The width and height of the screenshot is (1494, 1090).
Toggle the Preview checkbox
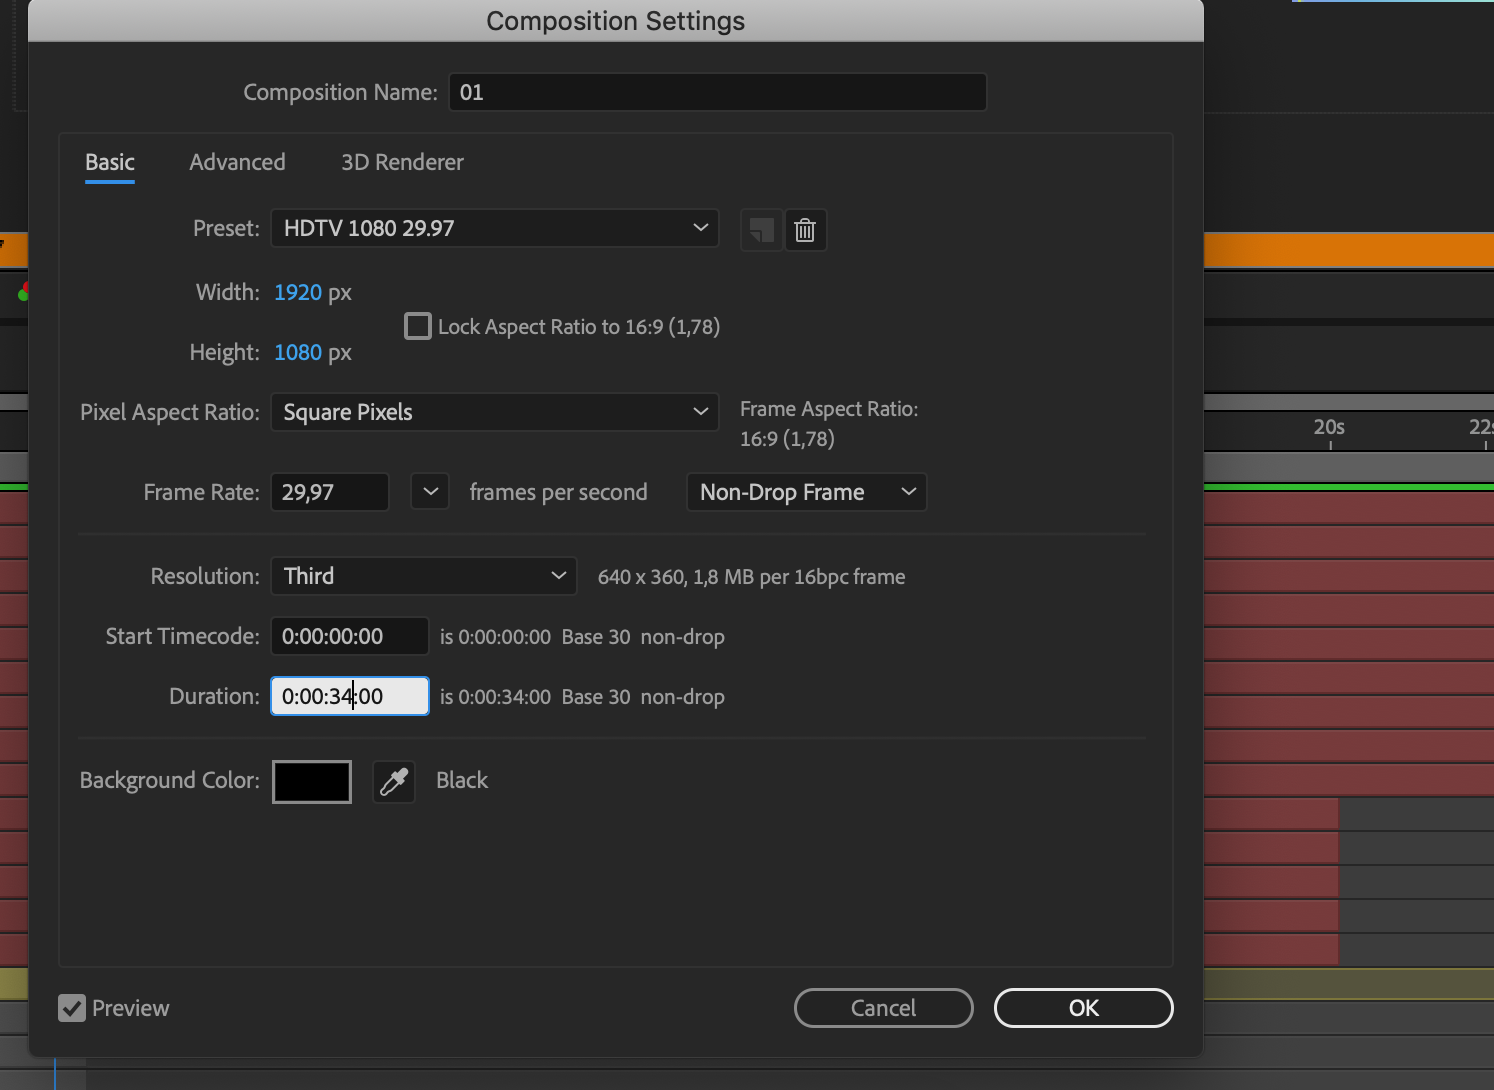coord(72,1008)
